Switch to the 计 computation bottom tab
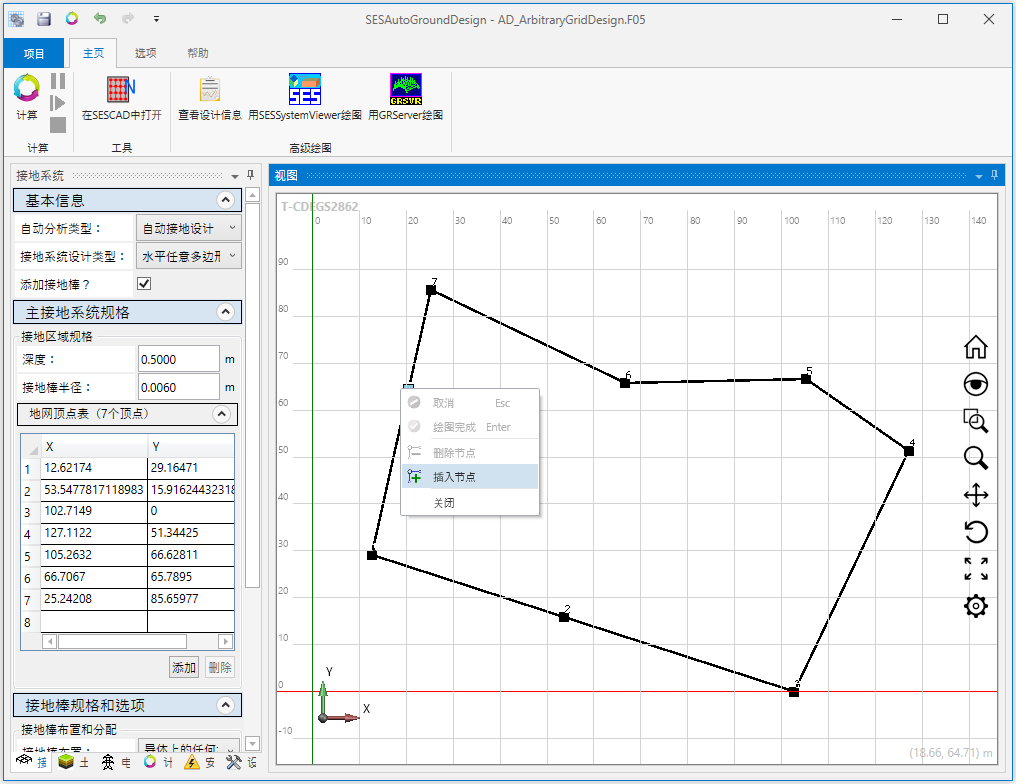 point(159,762)
